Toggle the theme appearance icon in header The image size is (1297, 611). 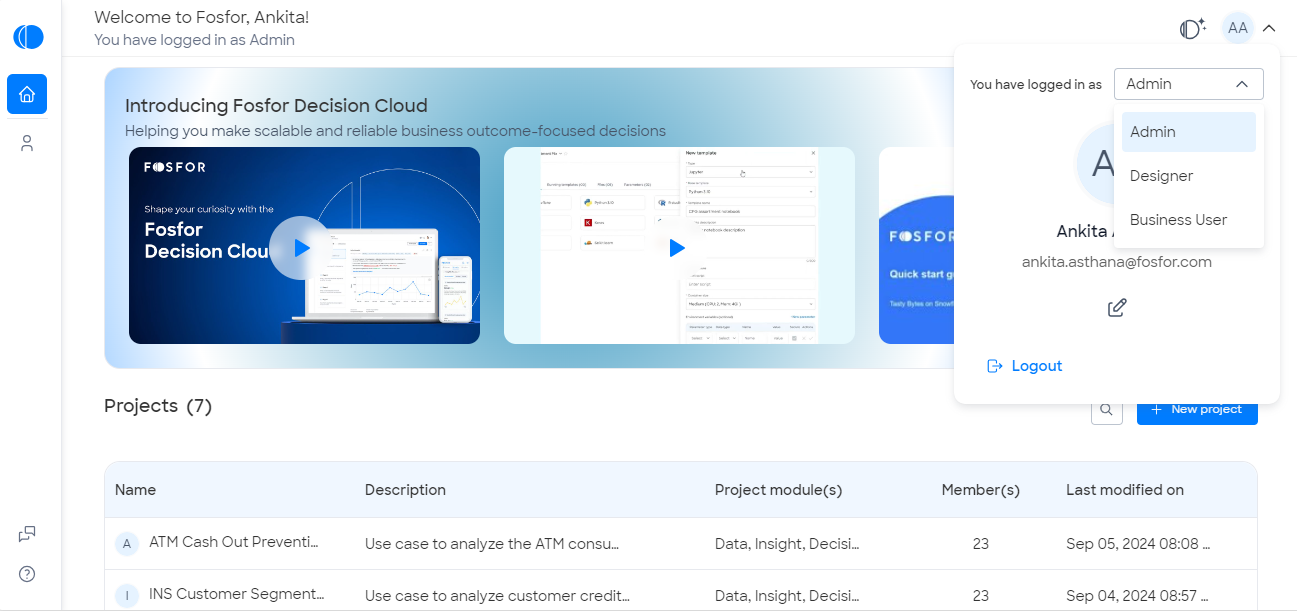click(x=1192, y=28)
